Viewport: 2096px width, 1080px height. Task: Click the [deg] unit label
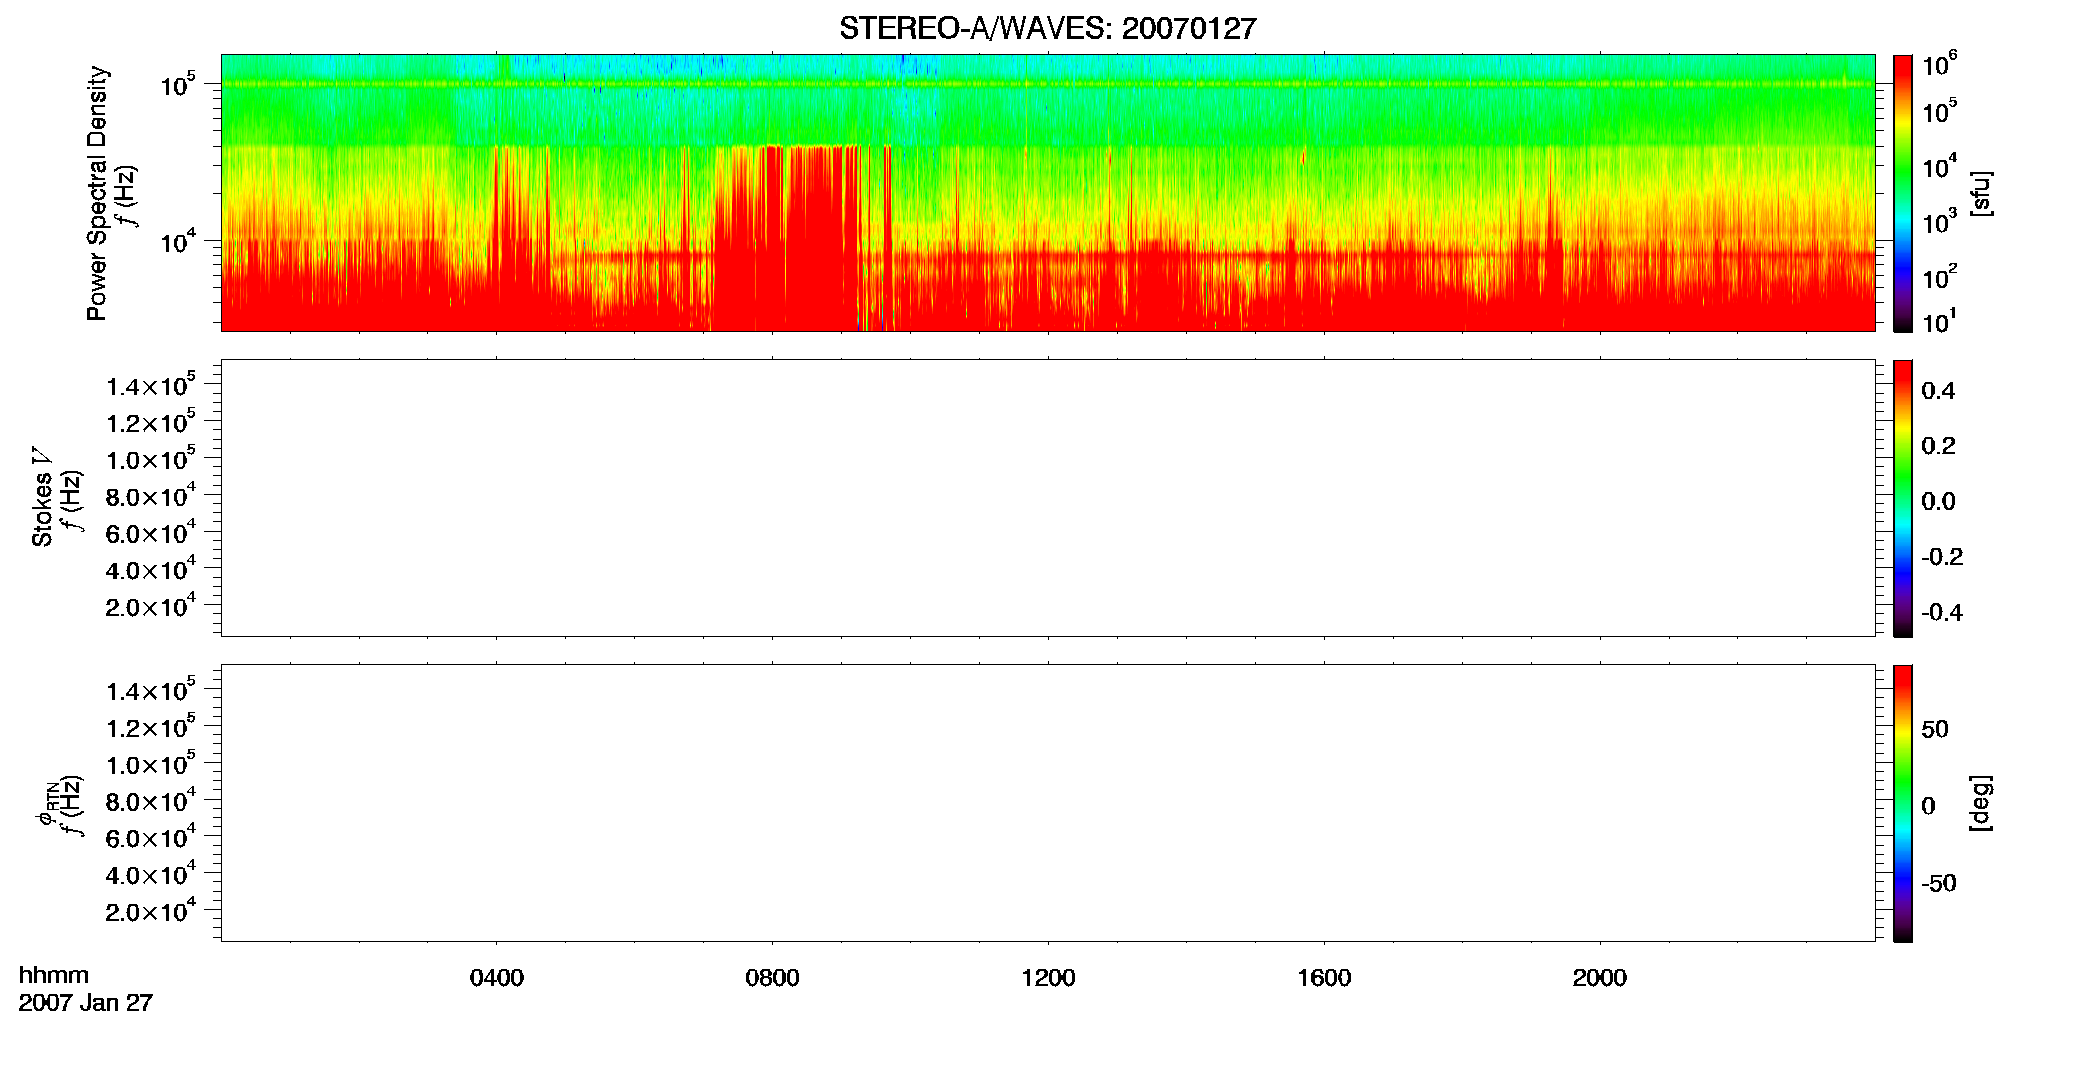tap(1981, 803)
